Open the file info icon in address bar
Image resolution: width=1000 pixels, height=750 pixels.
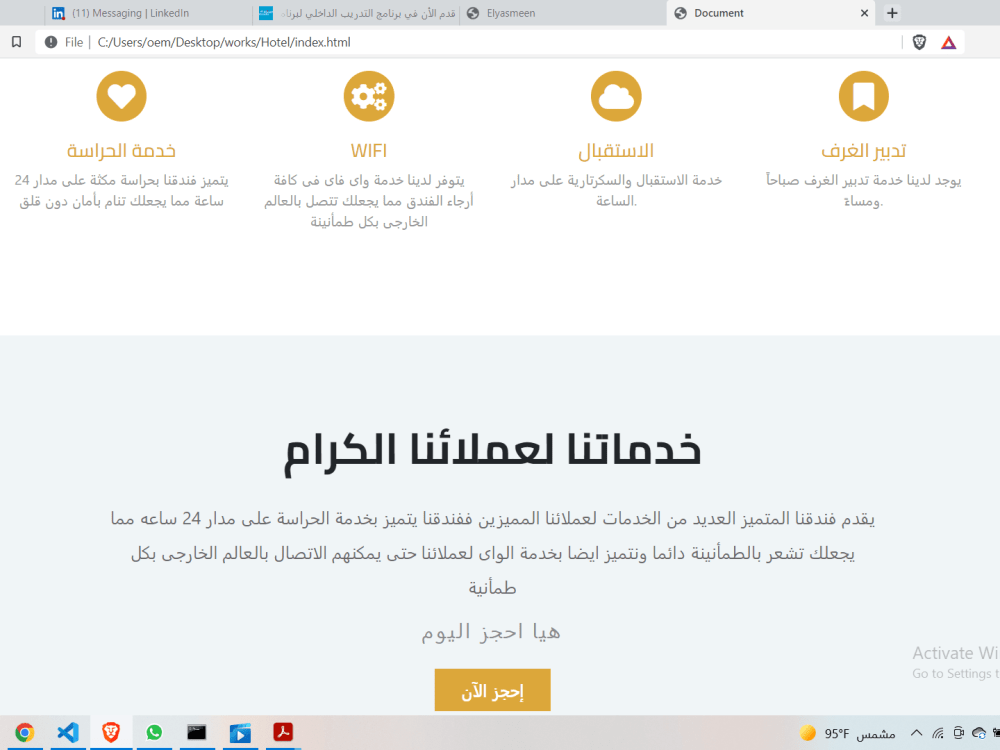point(51,42)
